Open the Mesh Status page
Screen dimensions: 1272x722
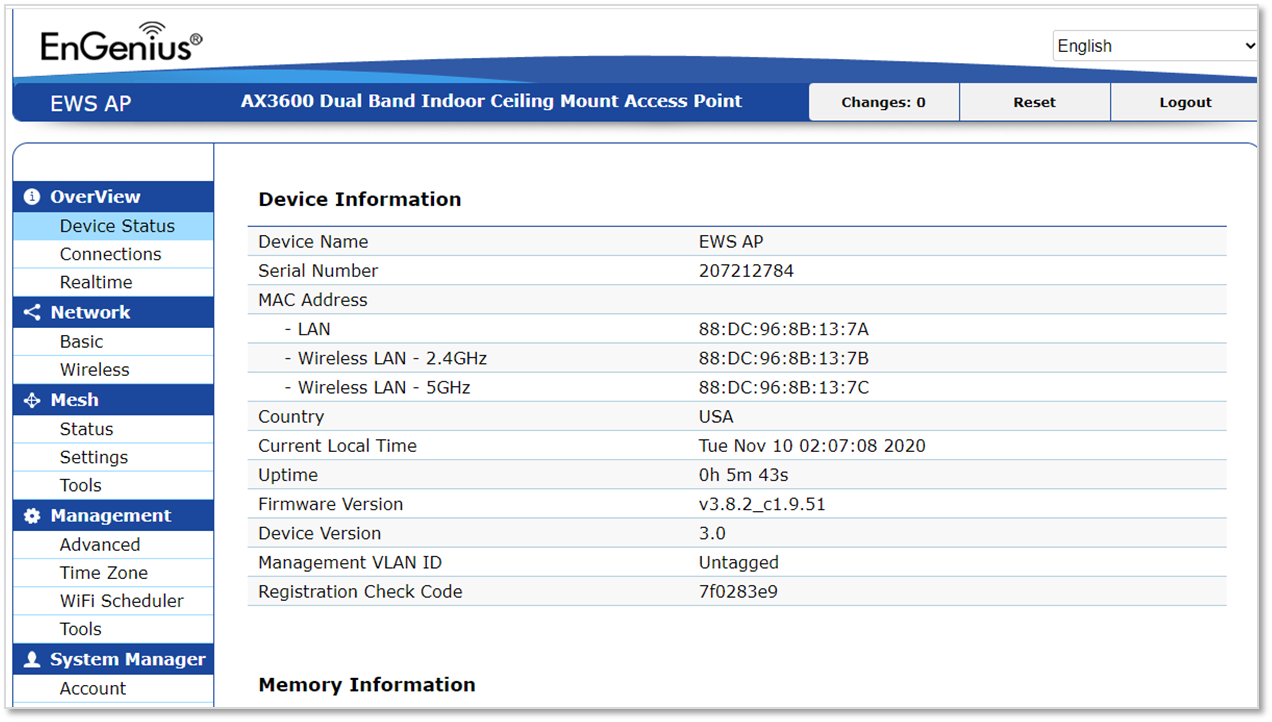[x=86, y=429]
